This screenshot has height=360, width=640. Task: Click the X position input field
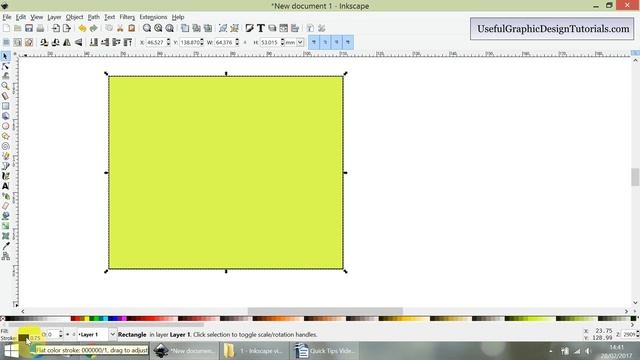pos(156,42)
